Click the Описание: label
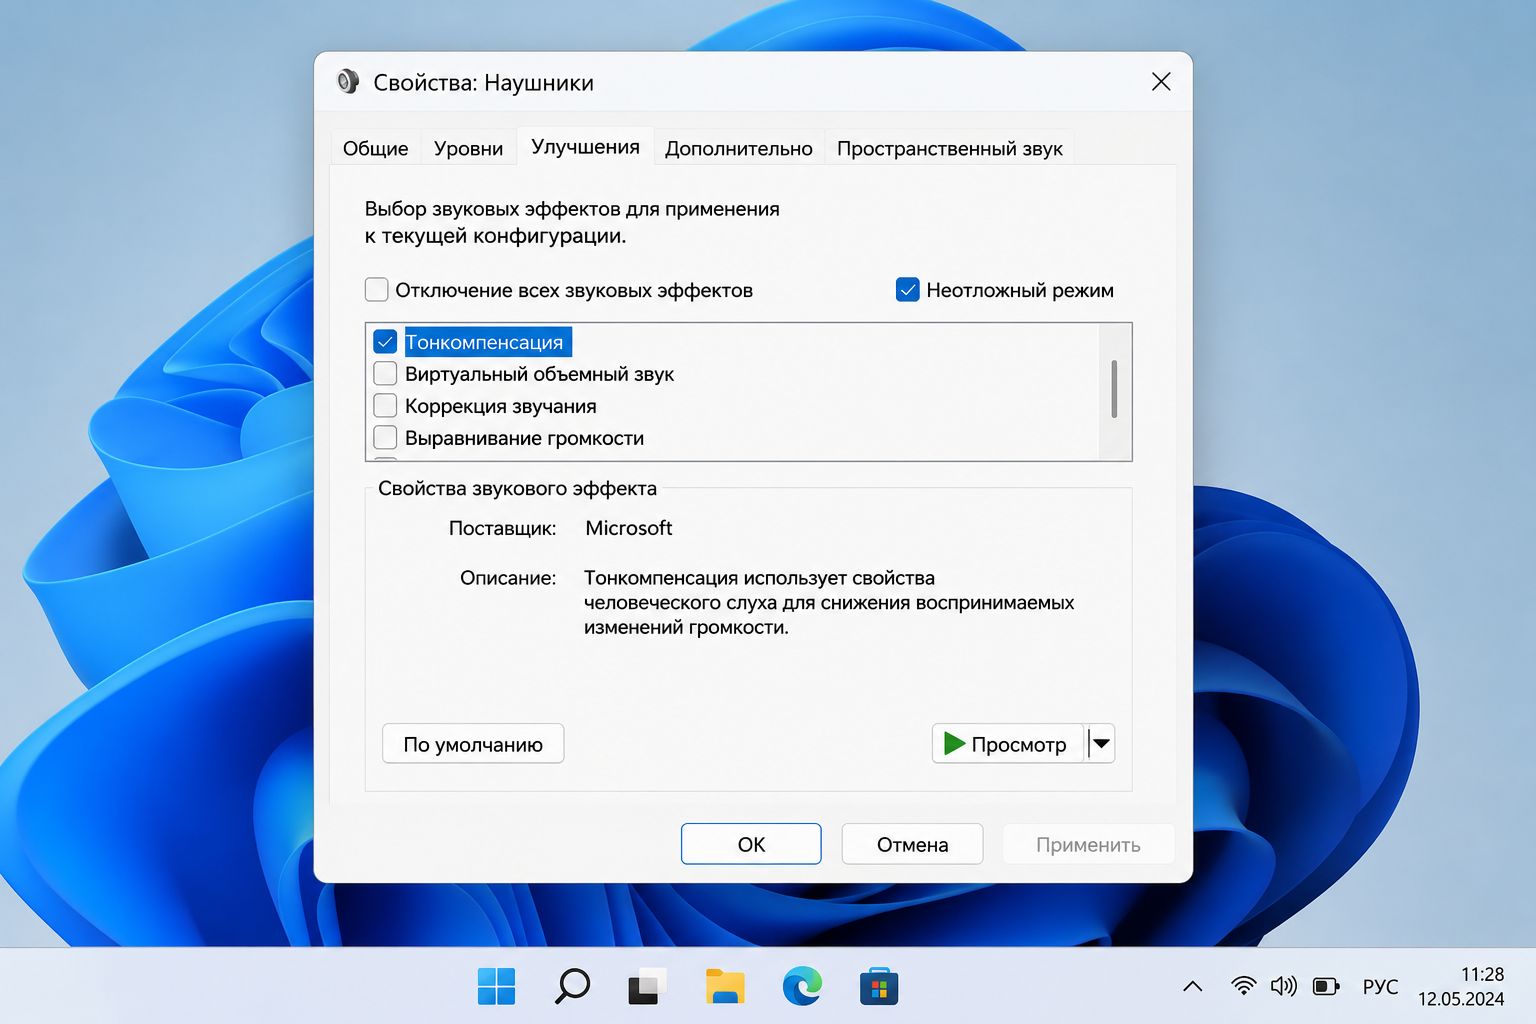Viewport: 1536px width, 1024px height. 508,578
